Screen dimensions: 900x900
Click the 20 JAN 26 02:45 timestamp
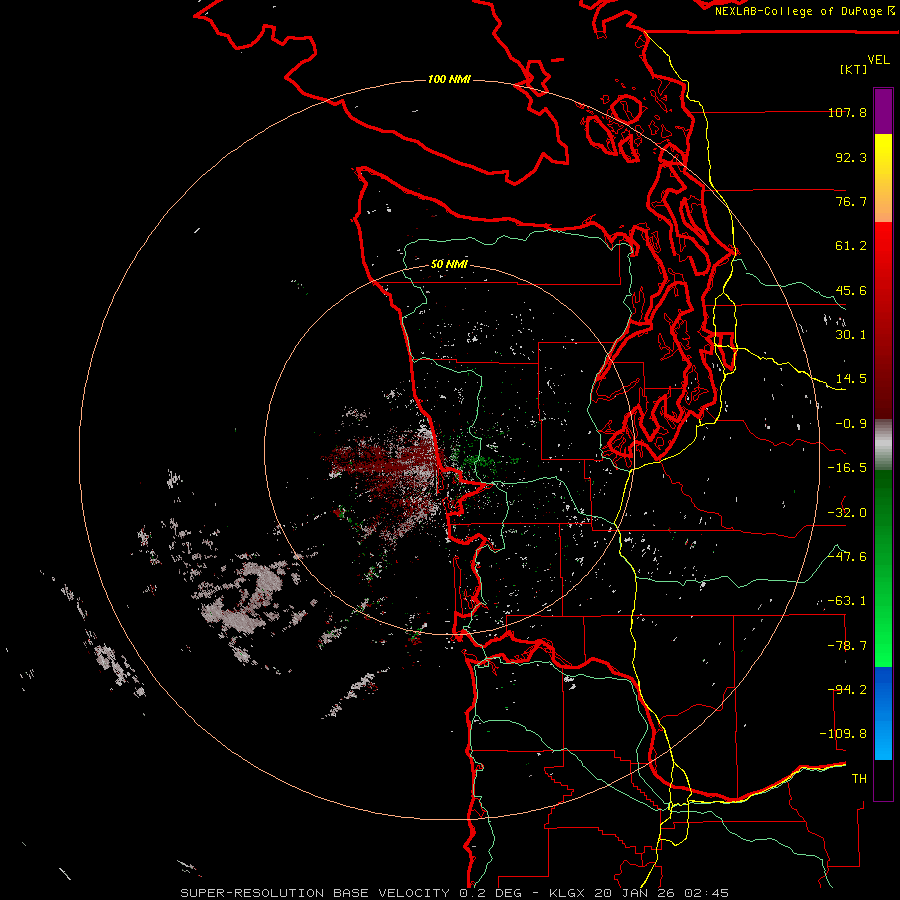661,893
